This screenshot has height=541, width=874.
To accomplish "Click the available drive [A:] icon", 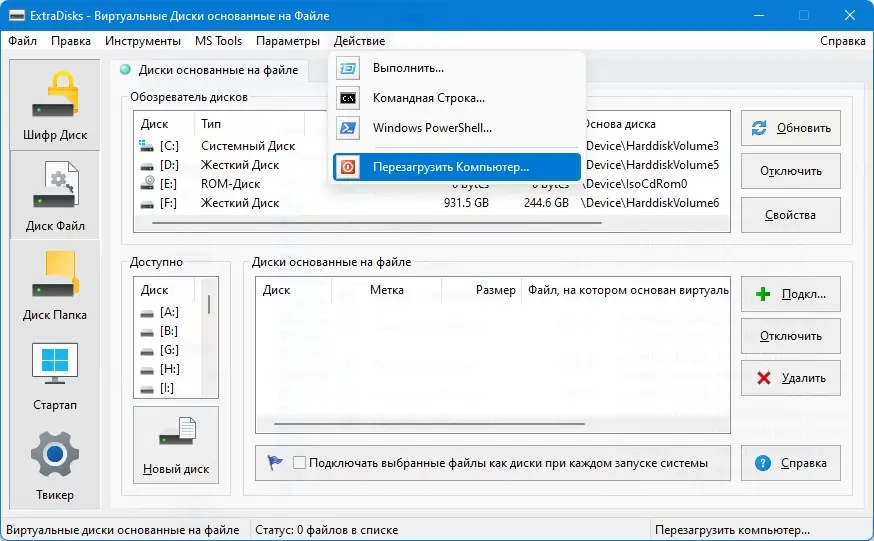I will pos(147,313).
